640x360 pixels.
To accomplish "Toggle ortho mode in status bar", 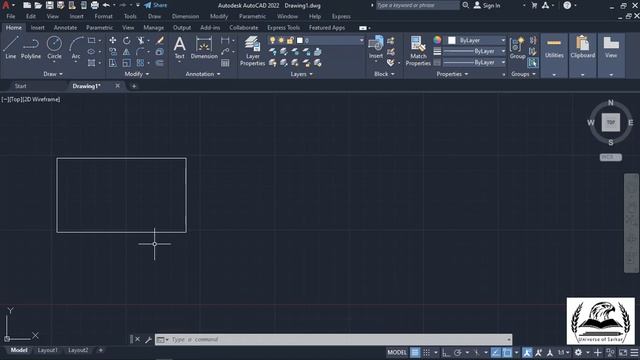I will [x=446, y=352].
